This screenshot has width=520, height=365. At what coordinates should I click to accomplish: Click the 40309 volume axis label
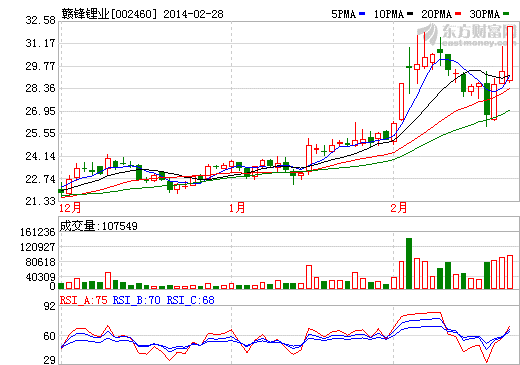[x=40, y=277]
